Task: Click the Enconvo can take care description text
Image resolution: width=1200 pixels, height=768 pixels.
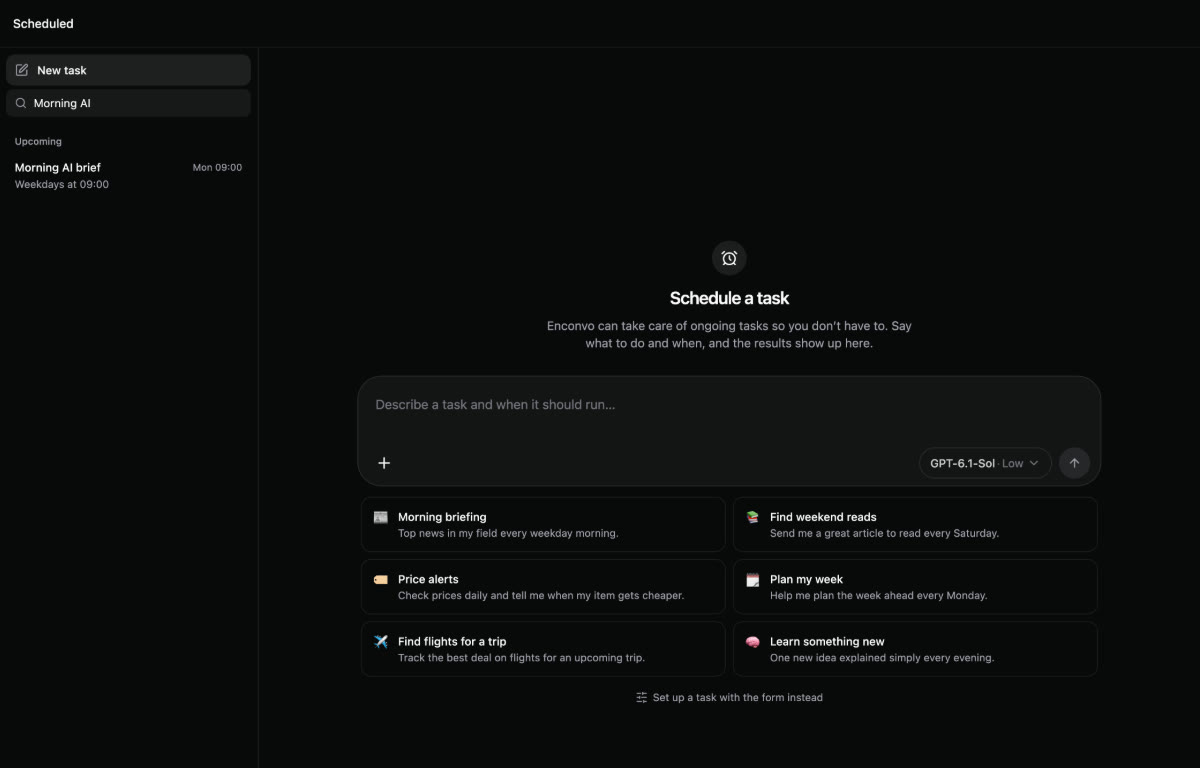Action: point(729,334)
